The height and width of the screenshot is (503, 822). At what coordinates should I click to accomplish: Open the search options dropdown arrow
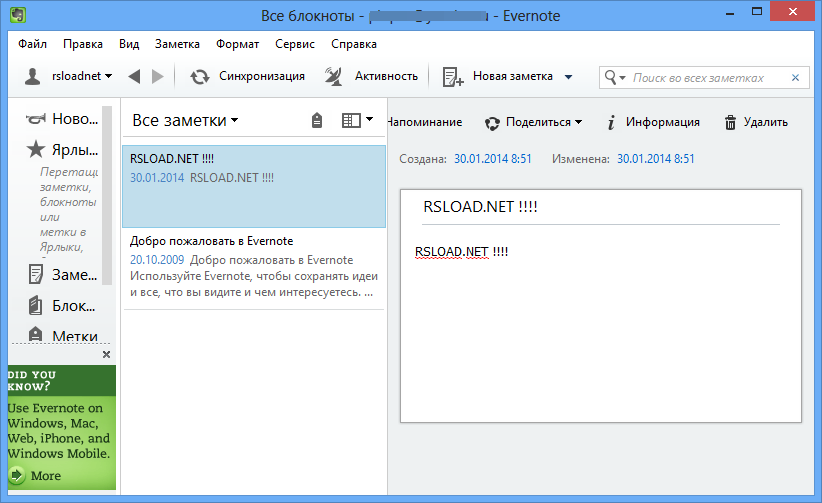tap(623, 78)
